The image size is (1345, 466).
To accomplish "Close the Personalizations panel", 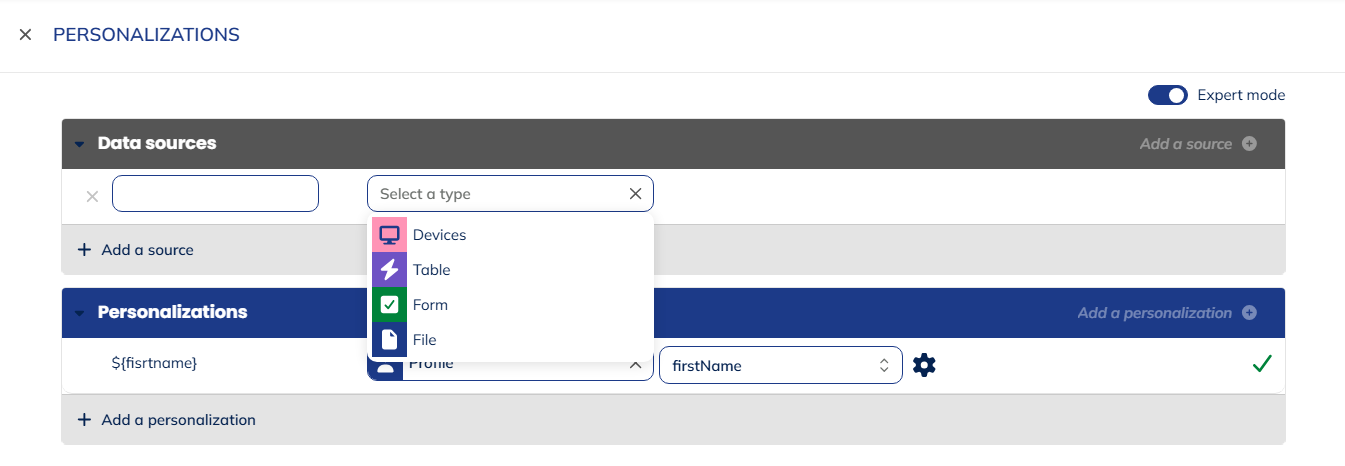I will [26, 35].
